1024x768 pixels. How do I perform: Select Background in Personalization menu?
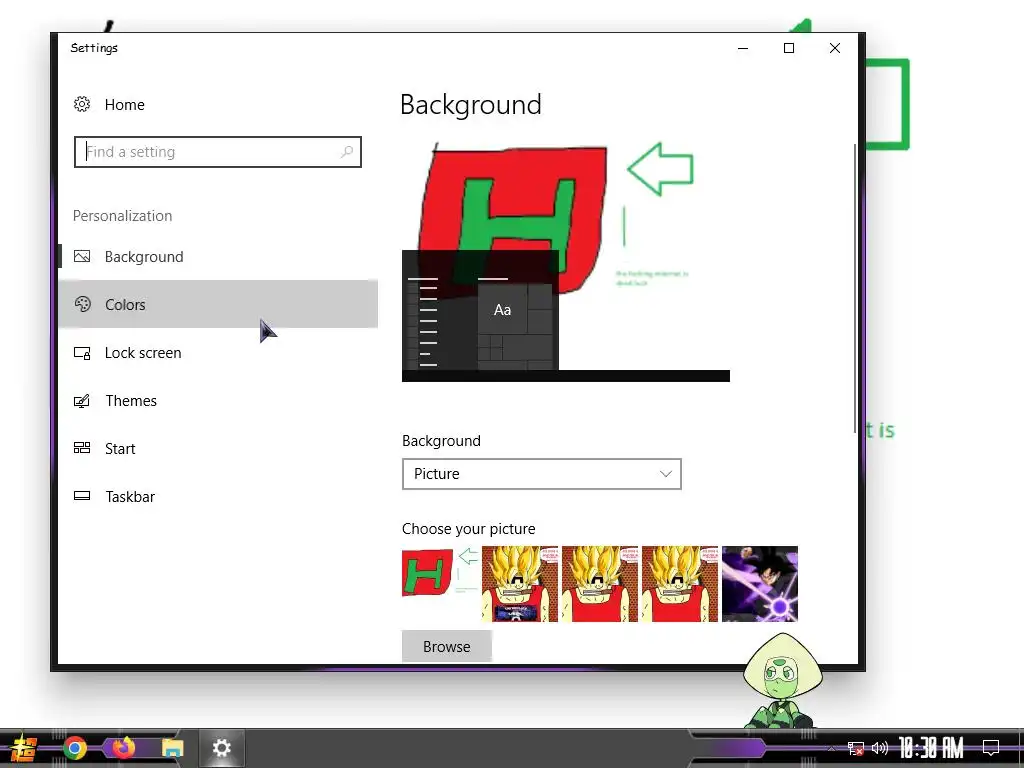click(218, 257)
